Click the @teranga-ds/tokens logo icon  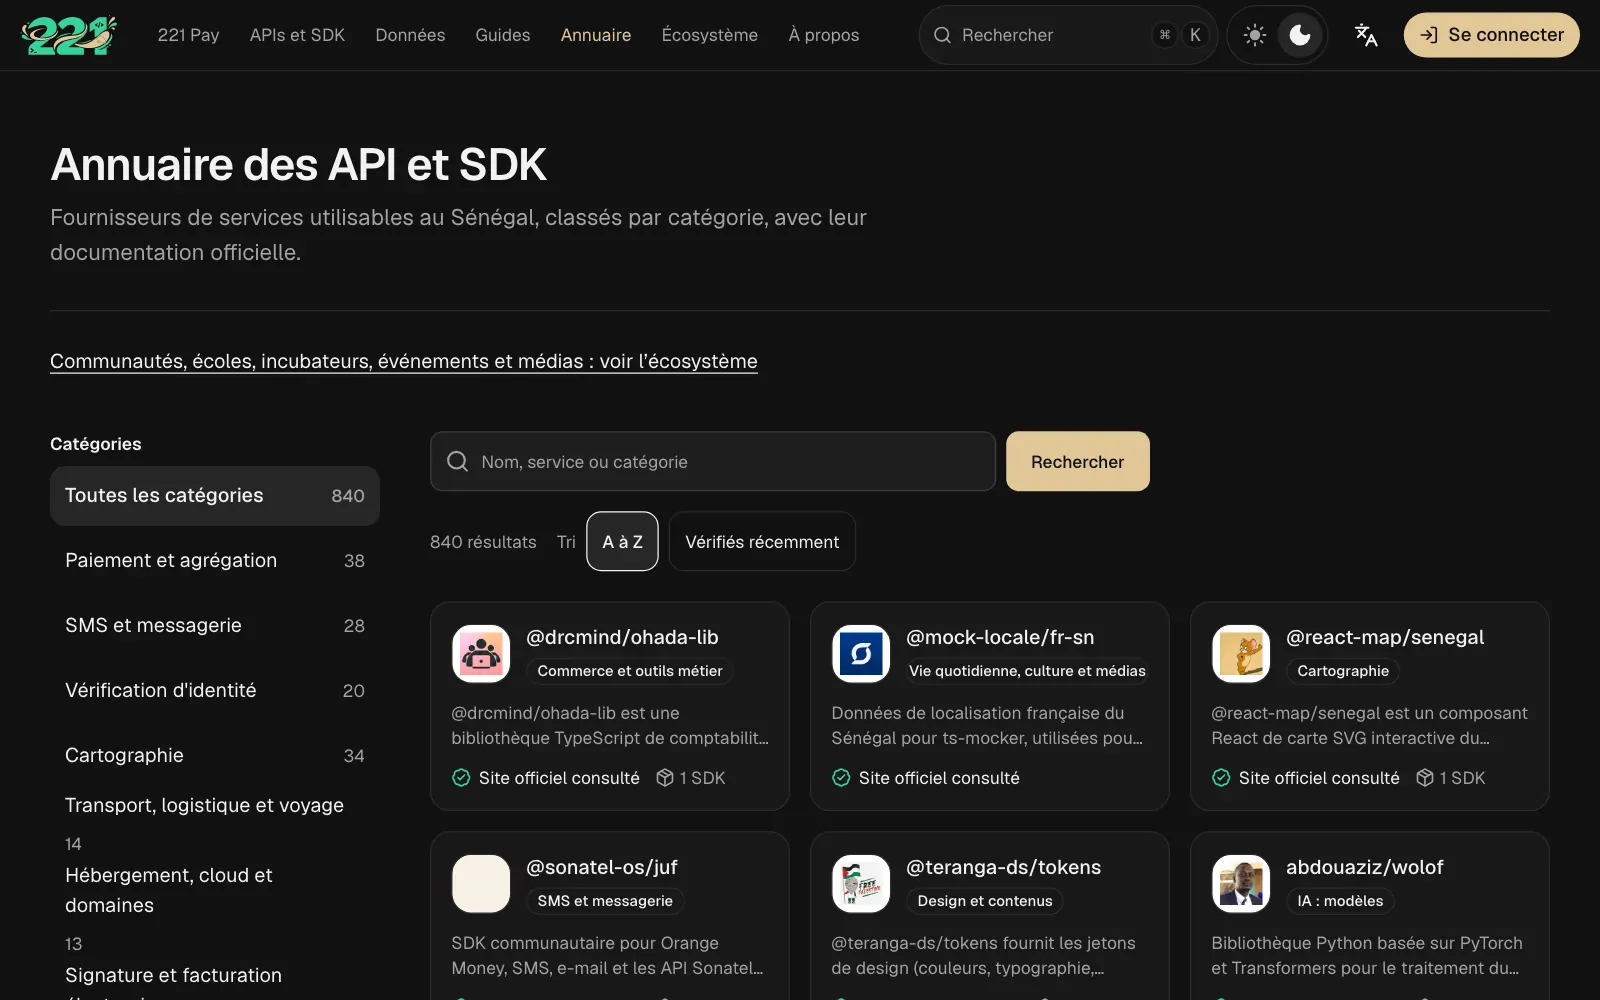pyautogui.click(x=861, y=884)
